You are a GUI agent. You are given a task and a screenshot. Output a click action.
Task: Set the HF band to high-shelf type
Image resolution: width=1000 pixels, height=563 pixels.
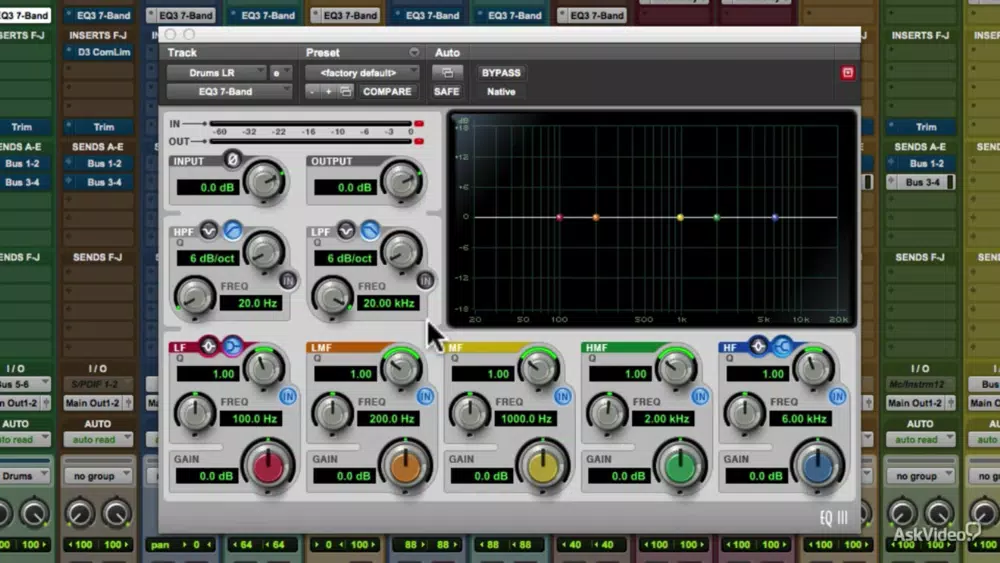782,346
